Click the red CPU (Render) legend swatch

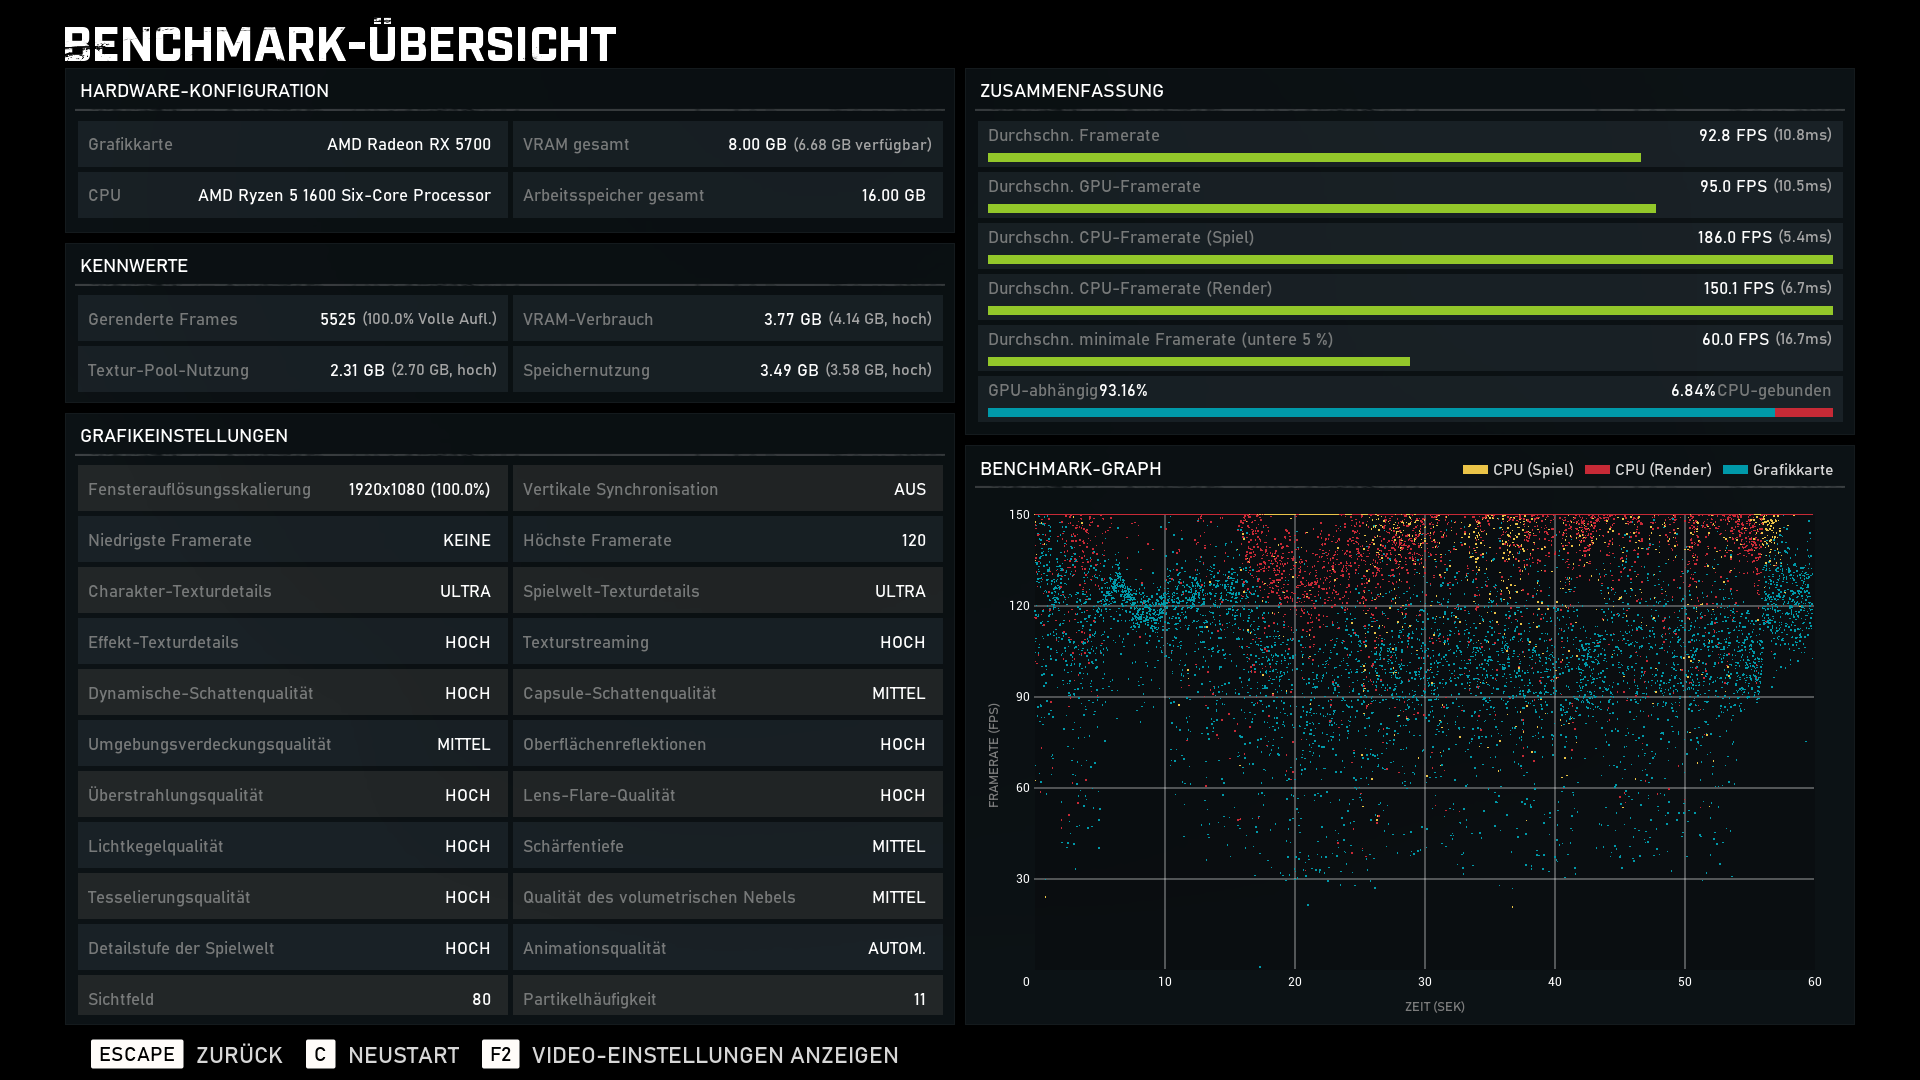(x=1597, y=469)
